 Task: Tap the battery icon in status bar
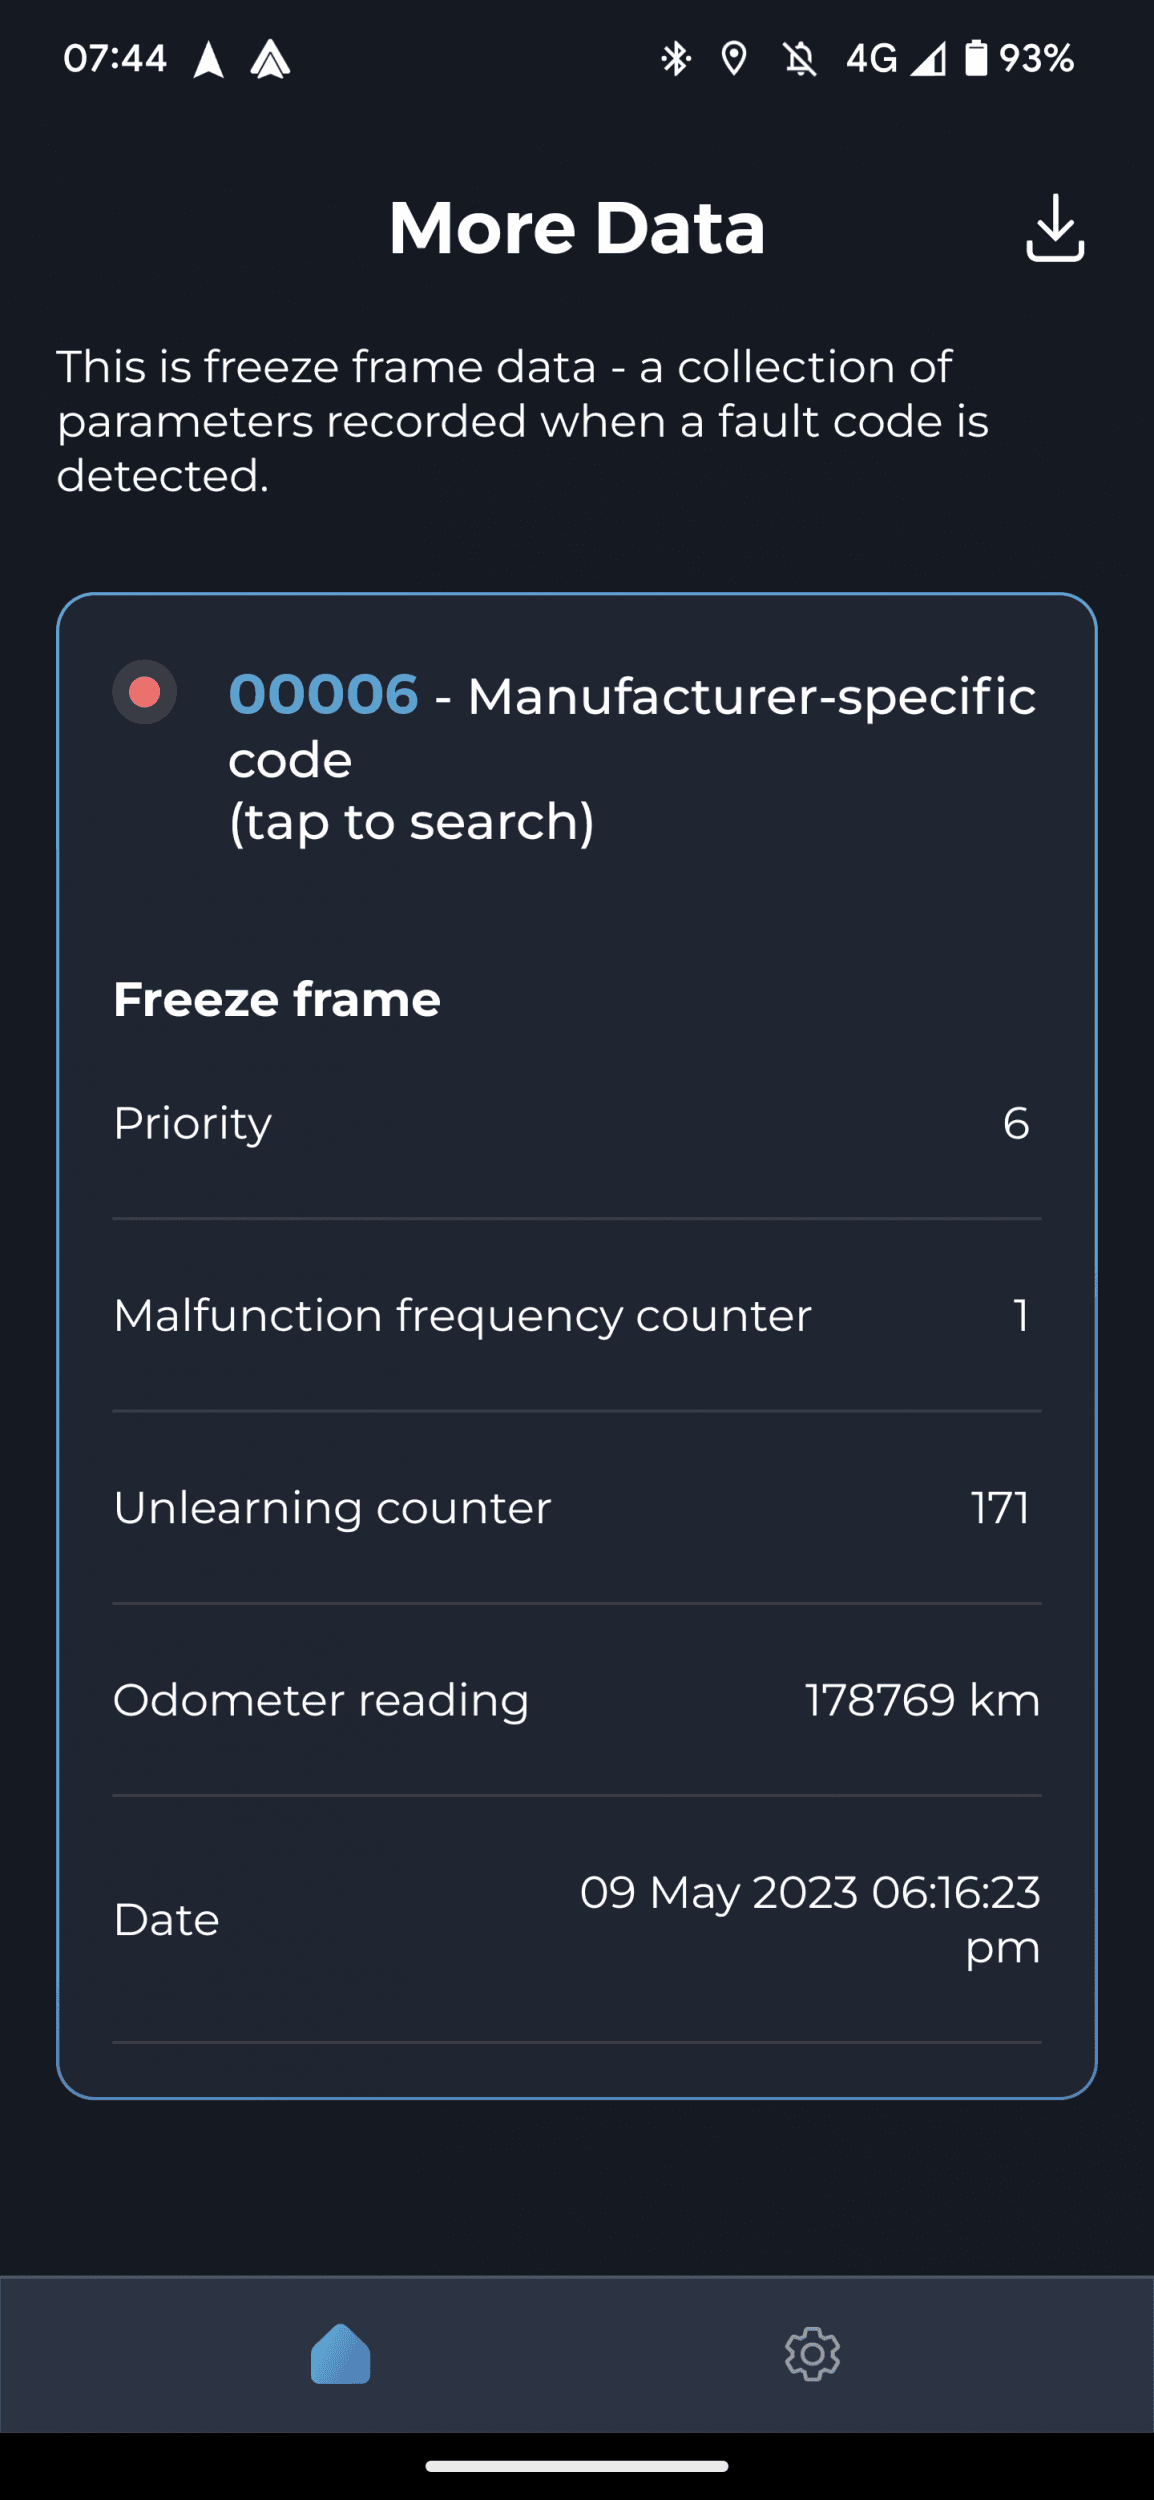pyautogui.click(x=975, y=58)
